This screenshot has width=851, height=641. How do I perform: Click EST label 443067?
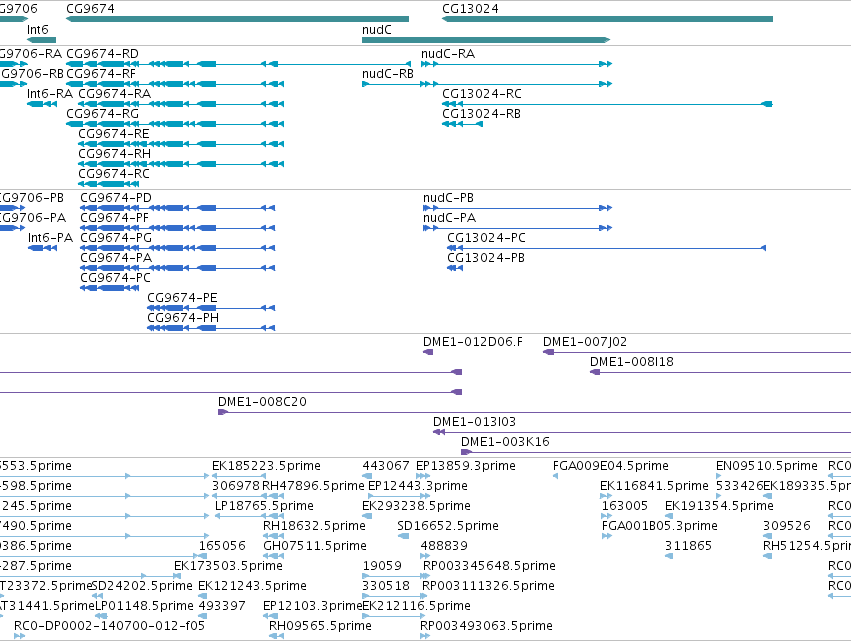386,466
